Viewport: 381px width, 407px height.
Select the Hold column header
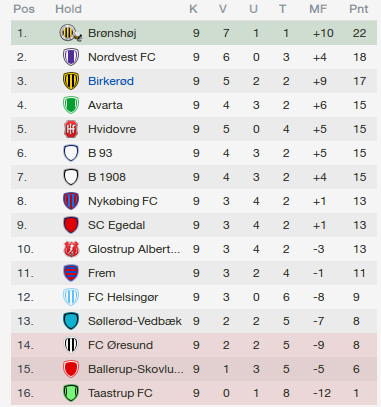coord(68,9)
